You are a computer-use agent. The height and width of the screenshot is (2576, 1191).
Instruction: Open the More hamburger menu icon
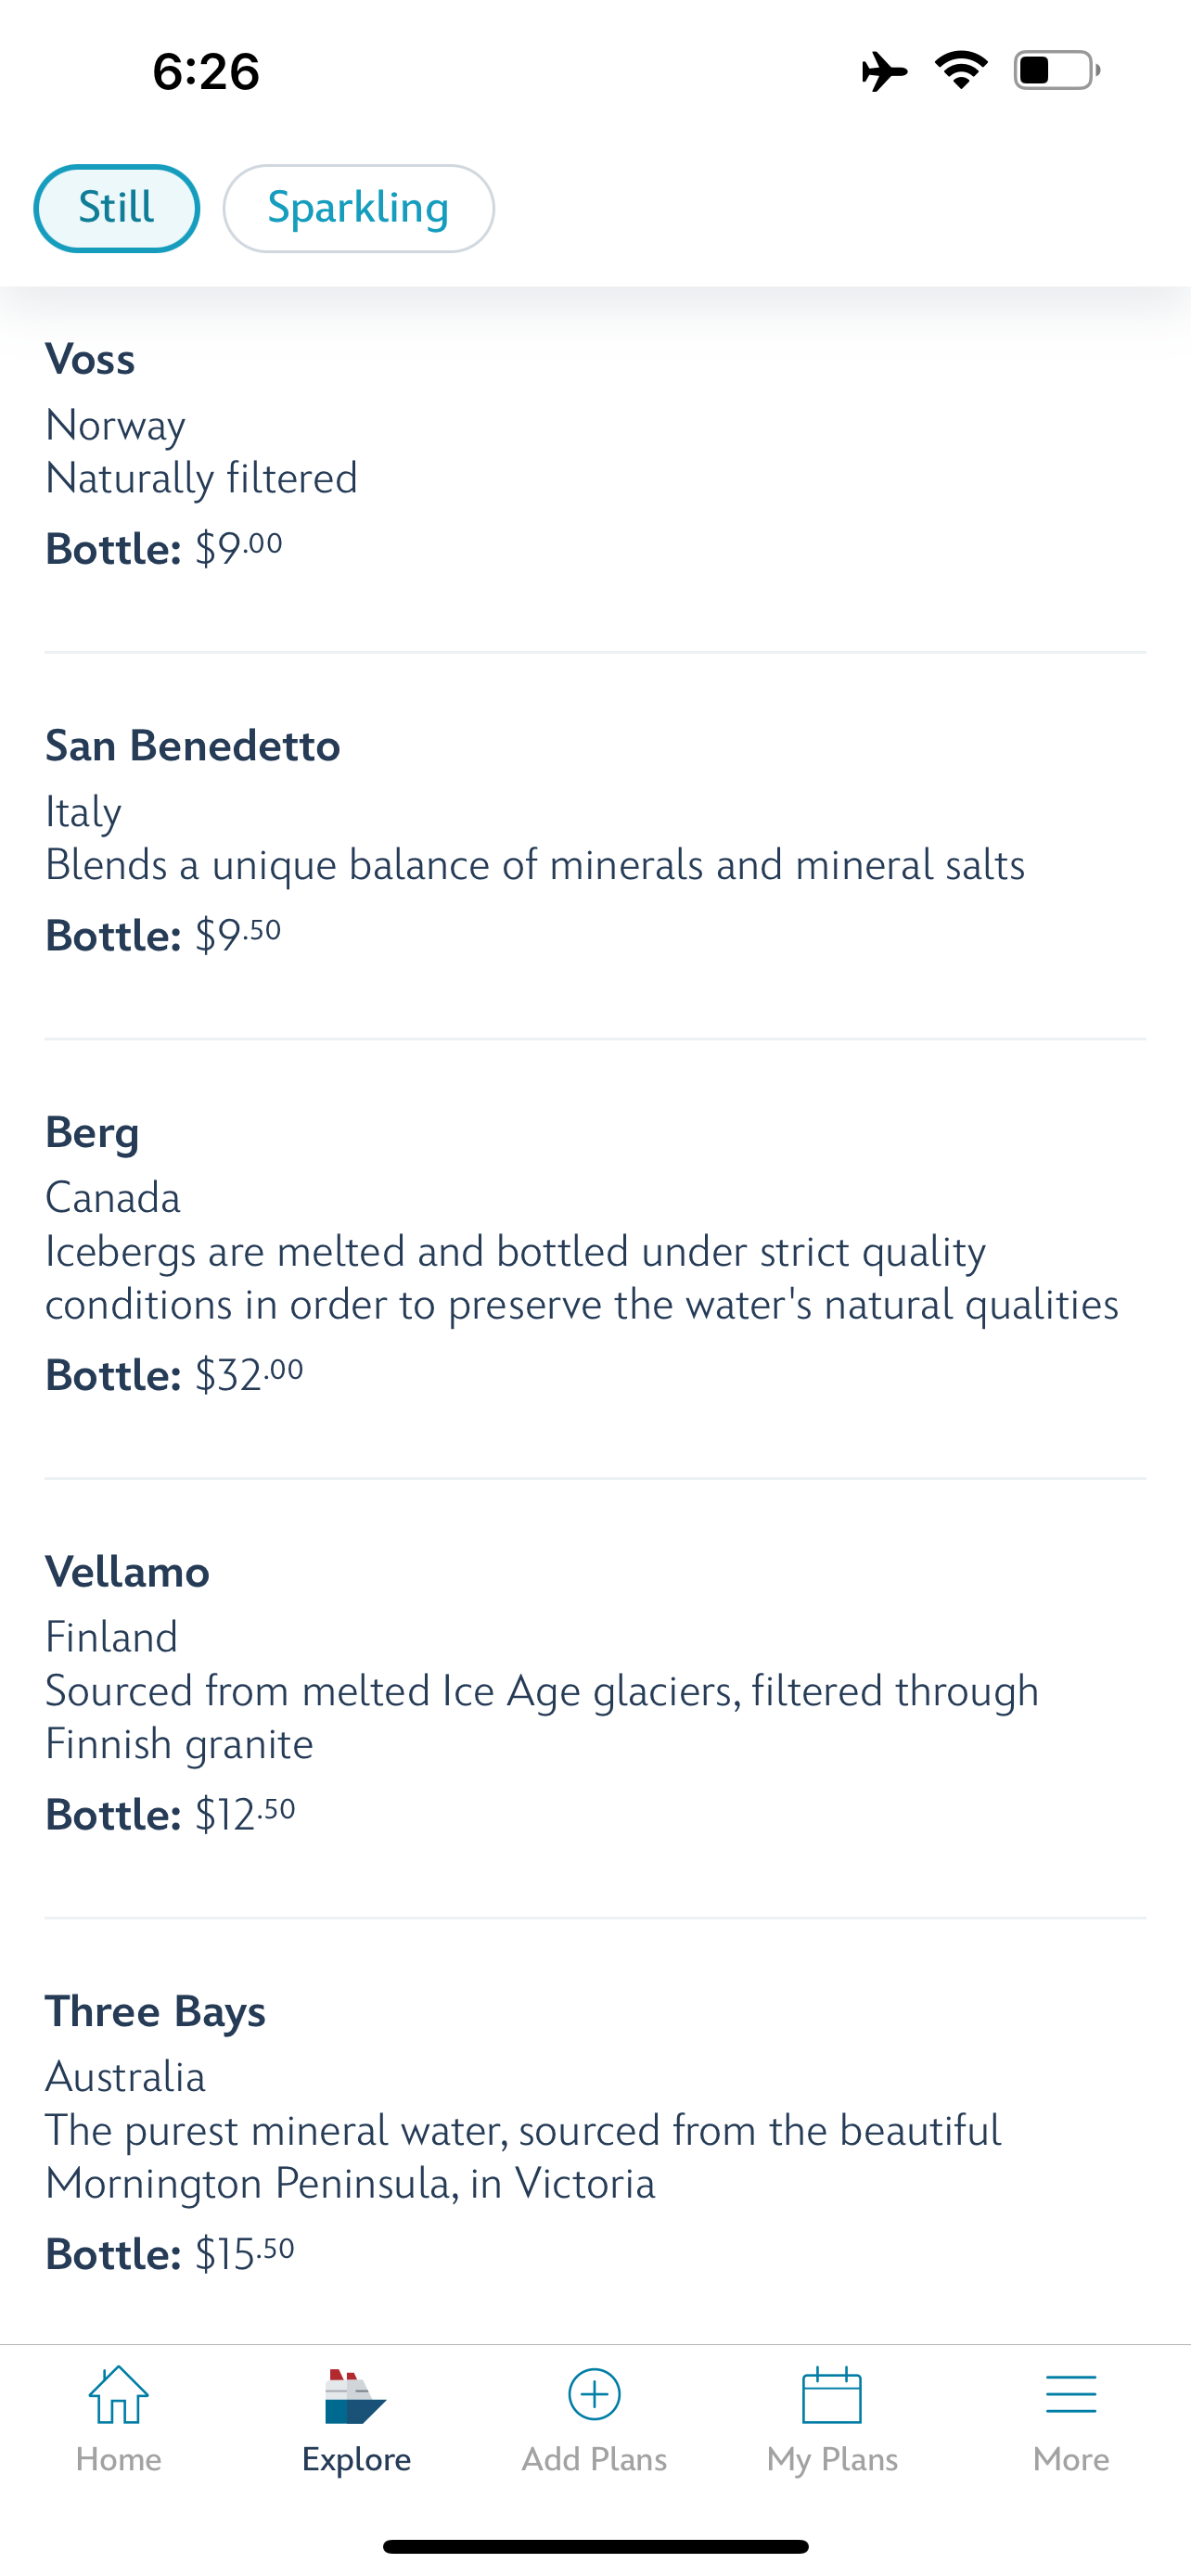point(1070,2394)
